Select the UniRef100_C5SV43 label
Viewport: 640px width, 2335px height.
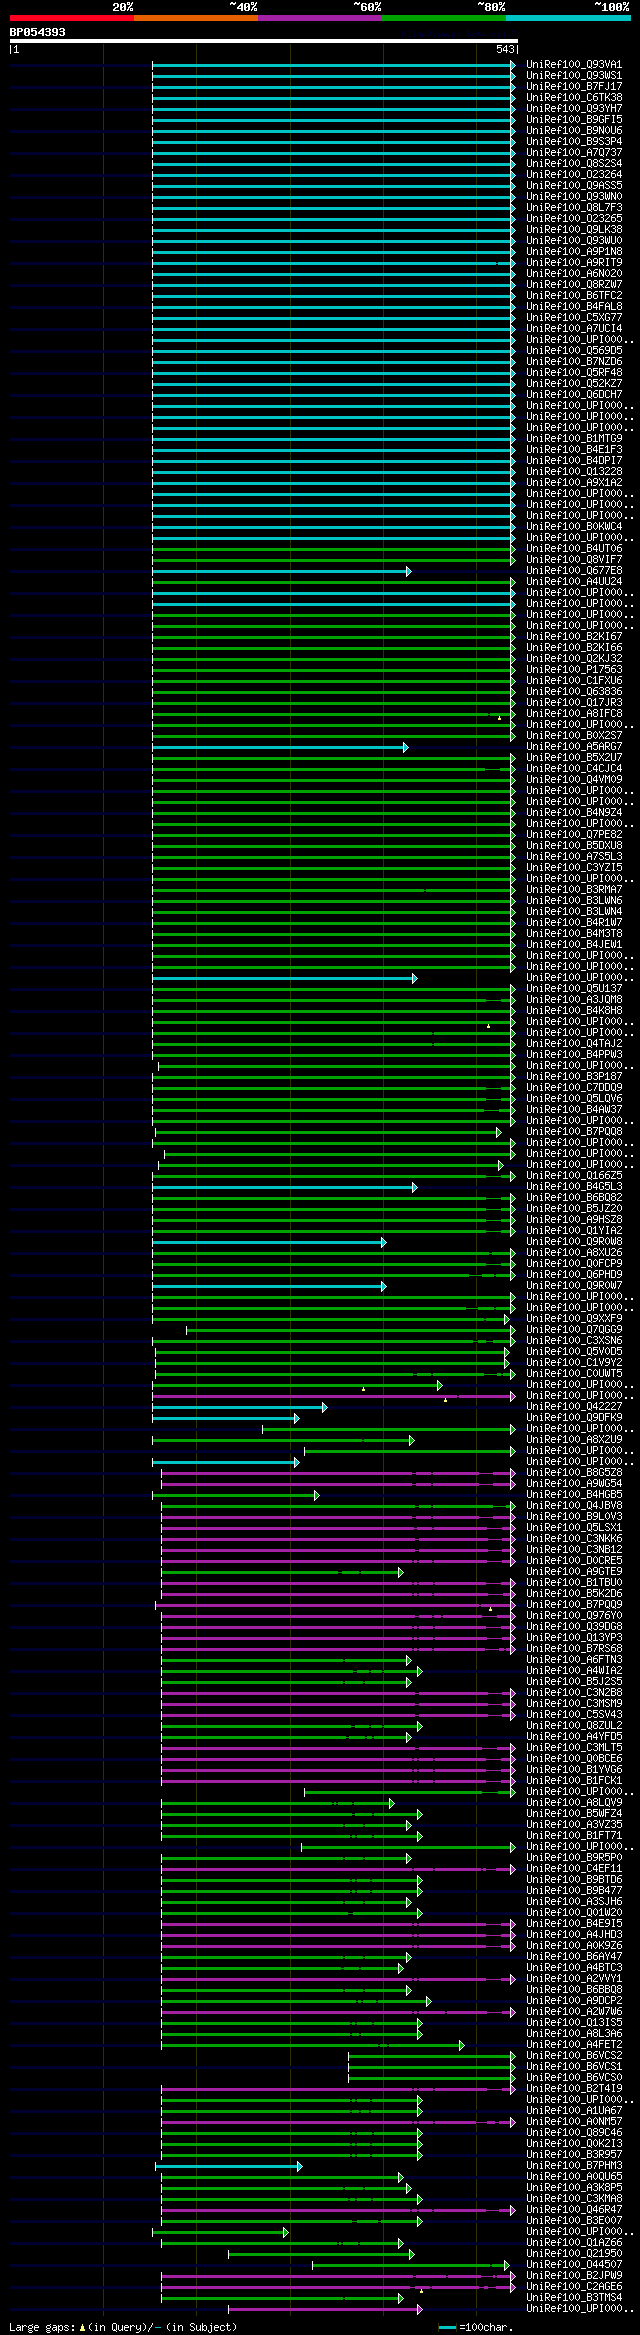point(574,1714)
